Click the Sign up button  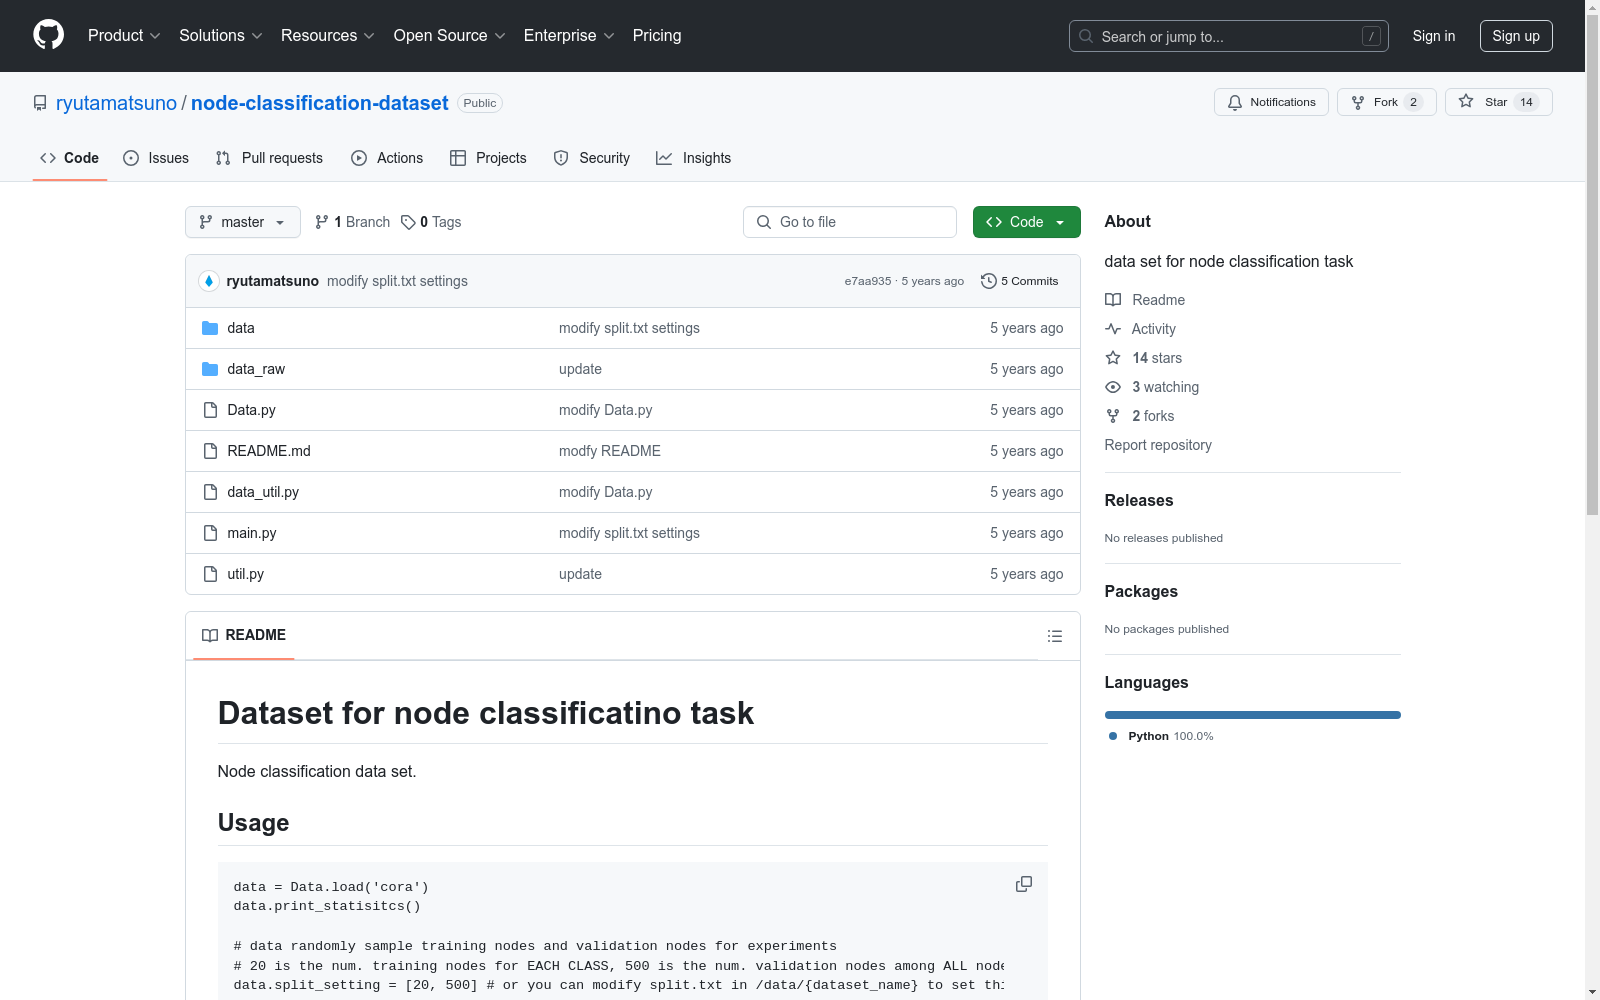point(1516,36)
